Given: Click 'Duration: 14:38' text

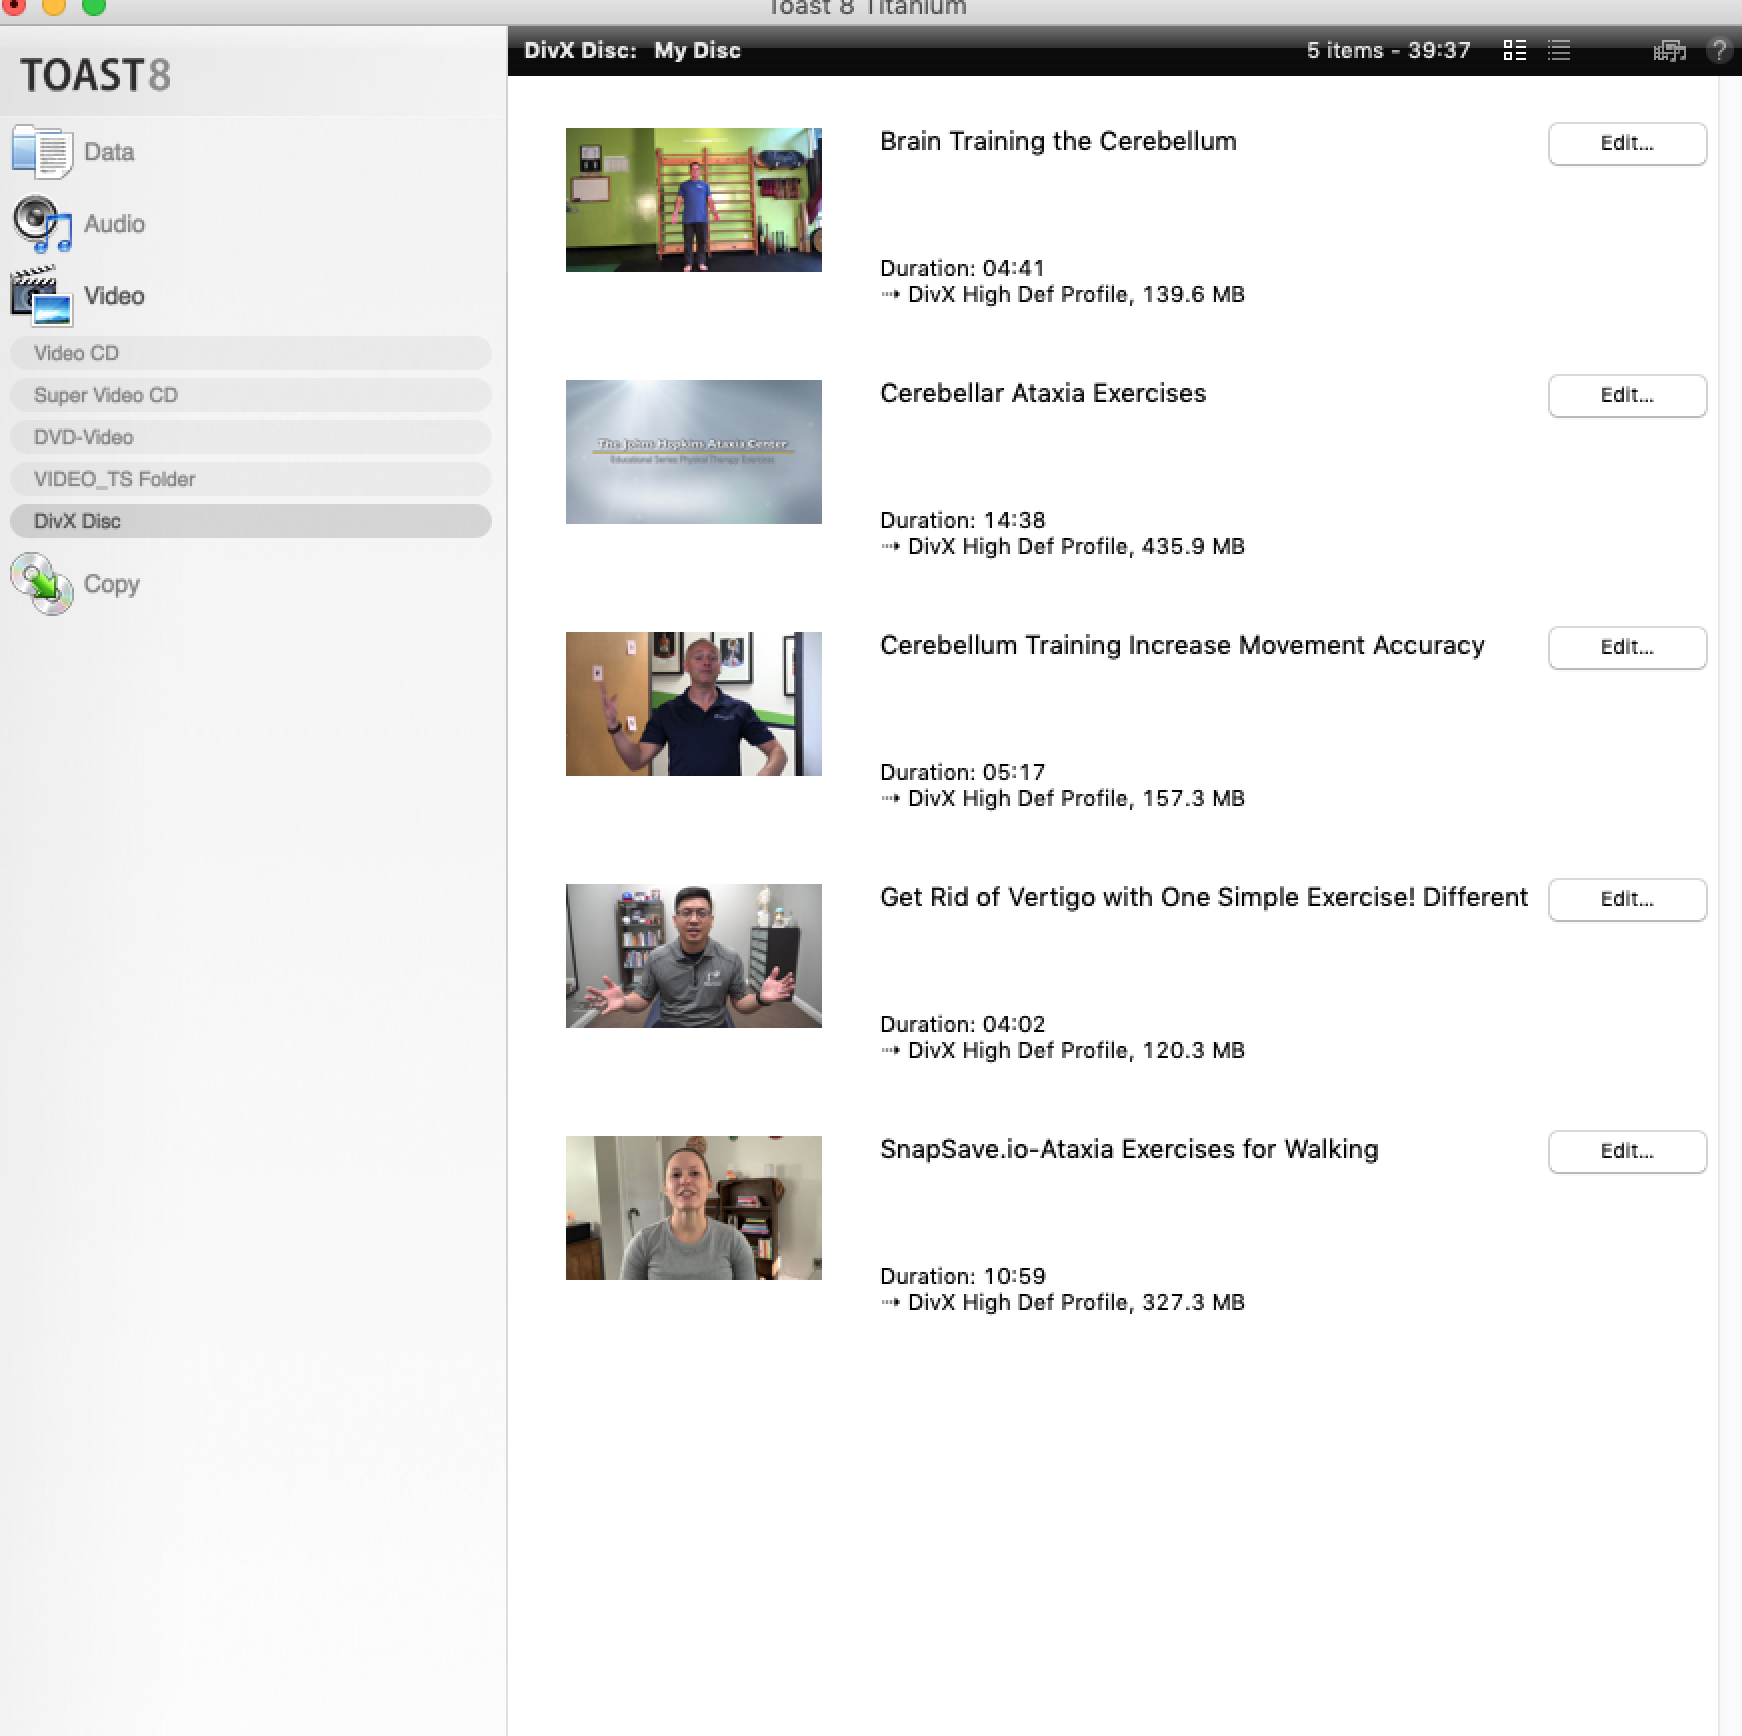Looking at the screenshot, I should pos(962,520).
